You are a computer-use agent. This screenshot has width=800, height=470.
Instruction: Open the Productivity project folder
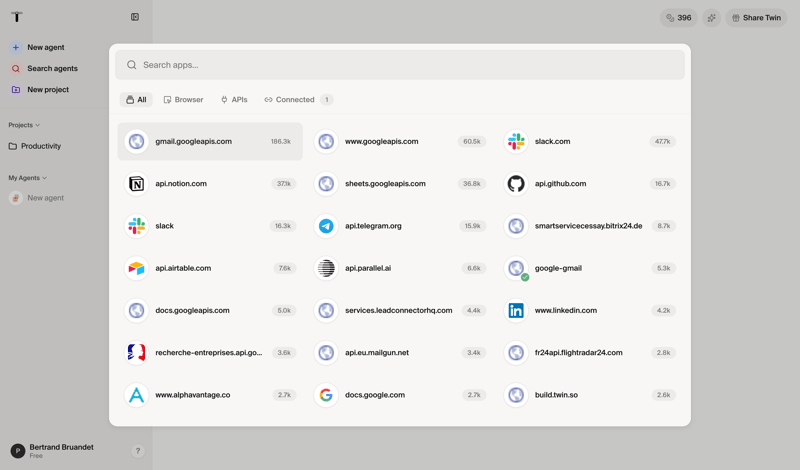click(41, 146)
